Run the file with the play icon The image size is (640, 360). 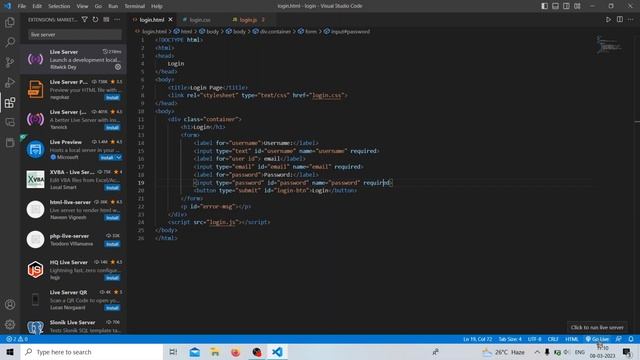tap(608, 19)
